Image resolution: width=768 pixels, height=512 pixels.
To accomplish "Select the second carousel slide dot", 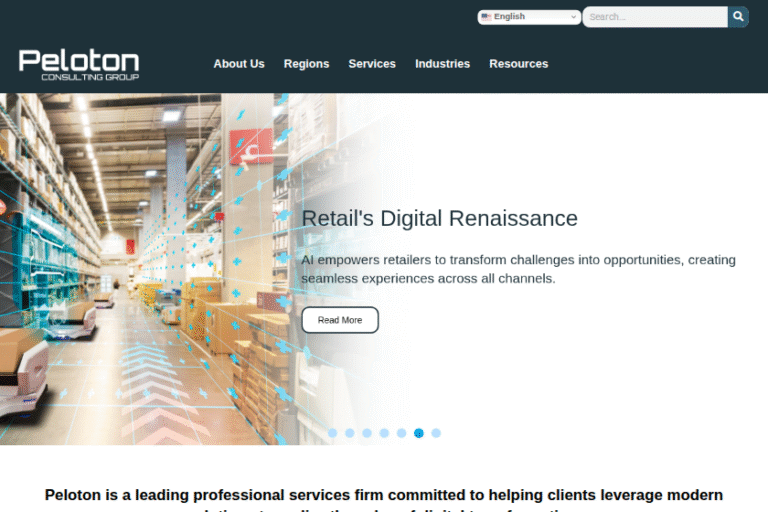I will [x=350, y=433].
